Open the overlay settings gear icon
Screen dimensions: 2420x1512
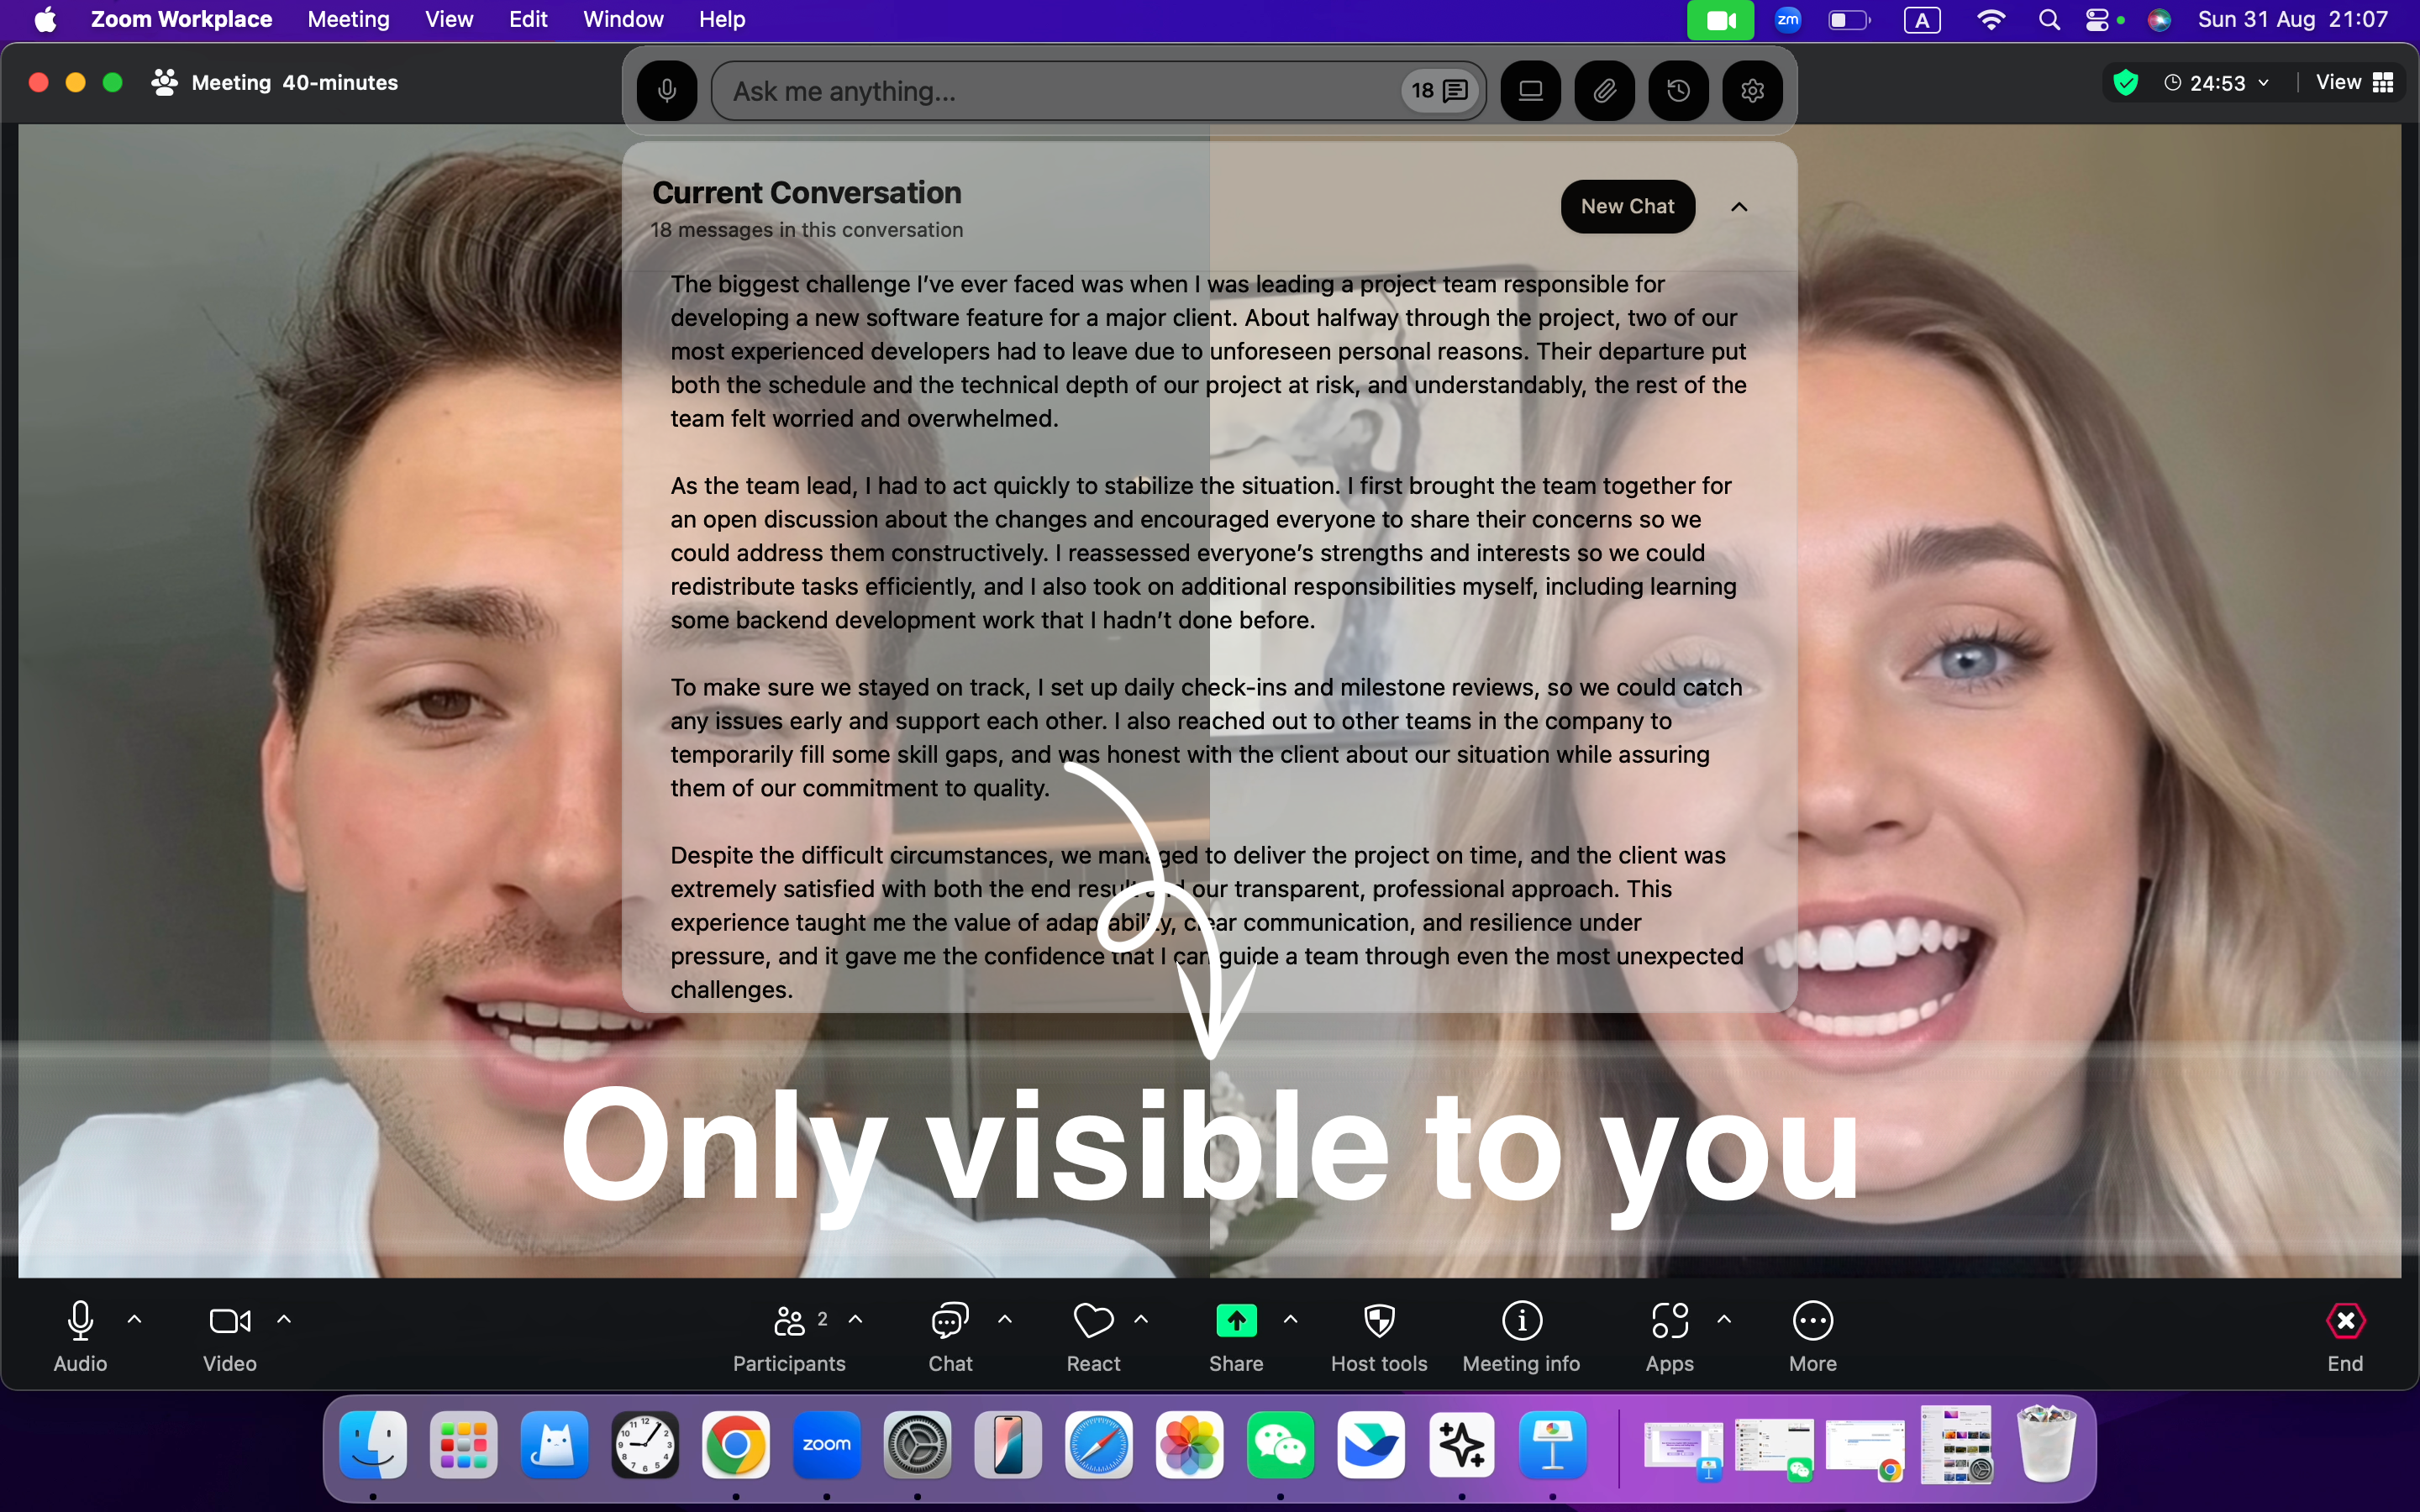coord(1752,91)
